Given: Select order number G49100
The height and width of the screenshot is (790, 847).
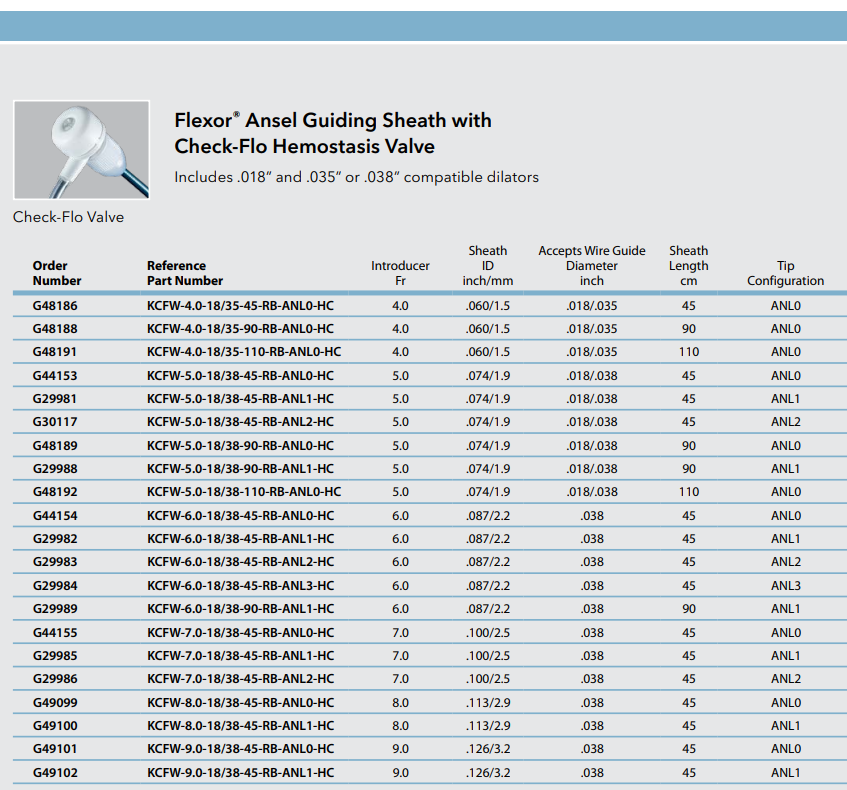Looking at the screenshot, I should (55, 726).
